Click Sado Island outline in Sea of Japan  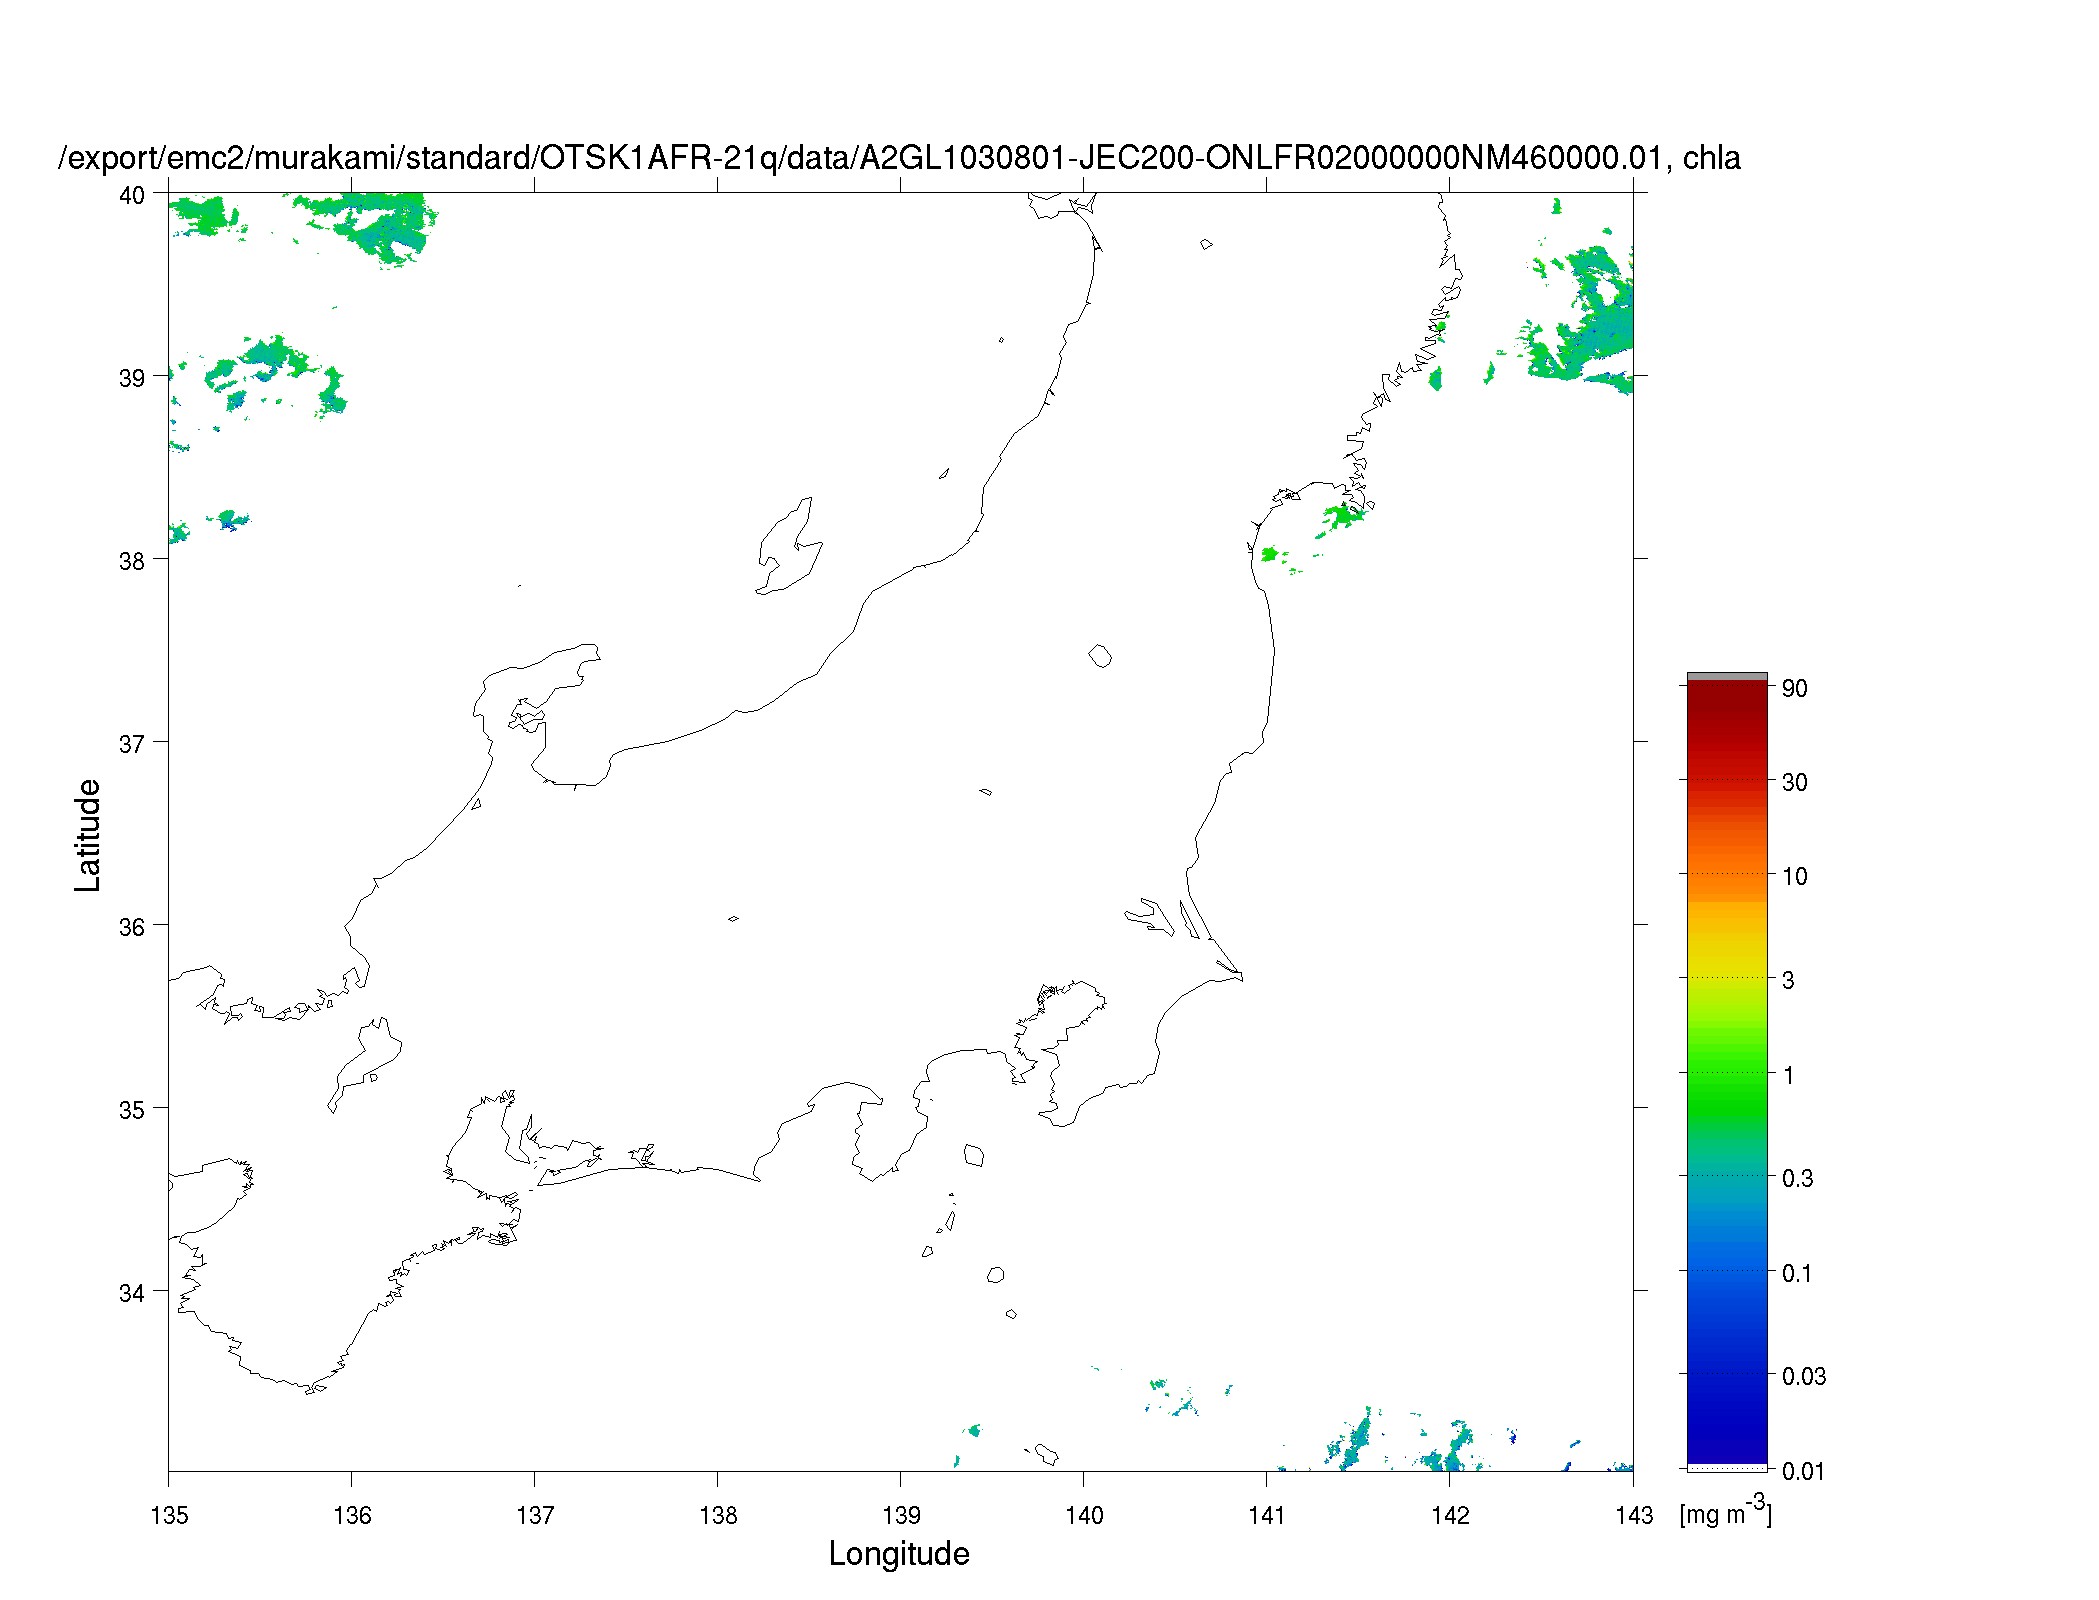(789, 547)
